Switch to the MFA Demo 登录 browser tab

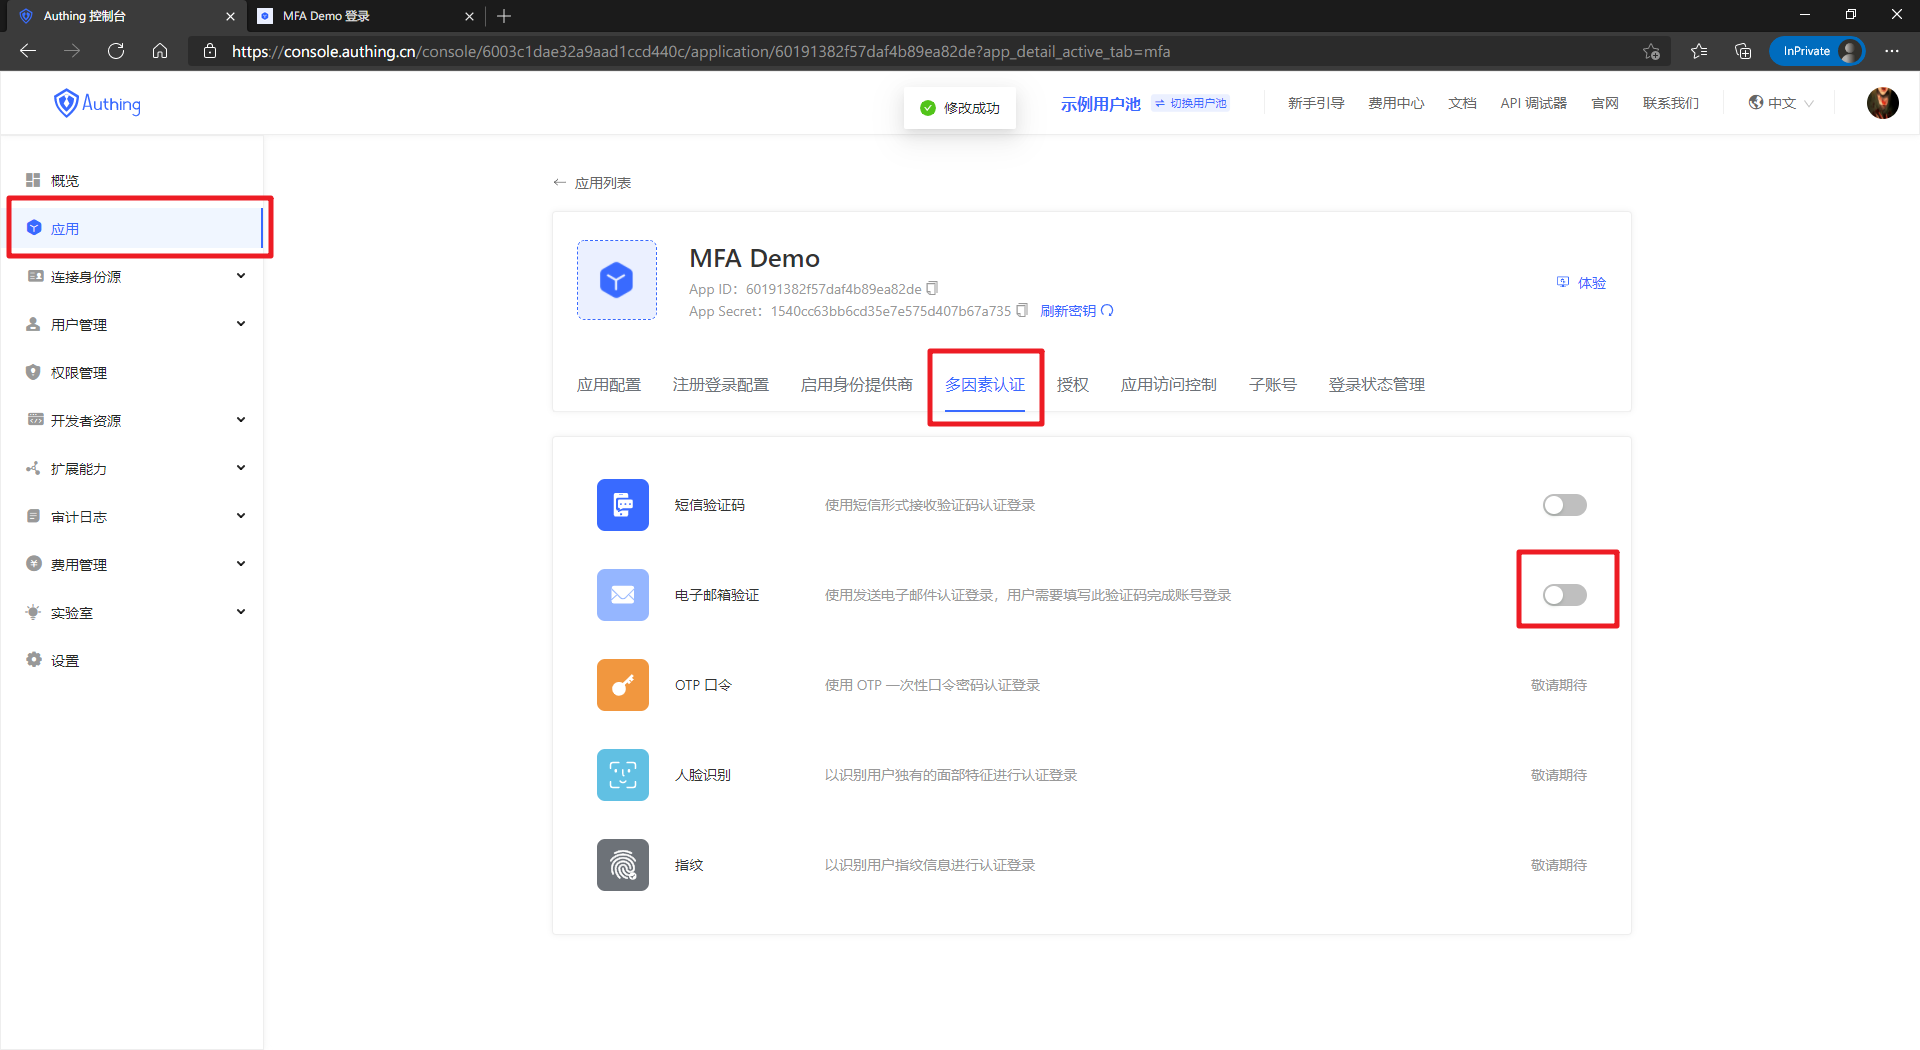pyautogui.click(x=365, y=16)
